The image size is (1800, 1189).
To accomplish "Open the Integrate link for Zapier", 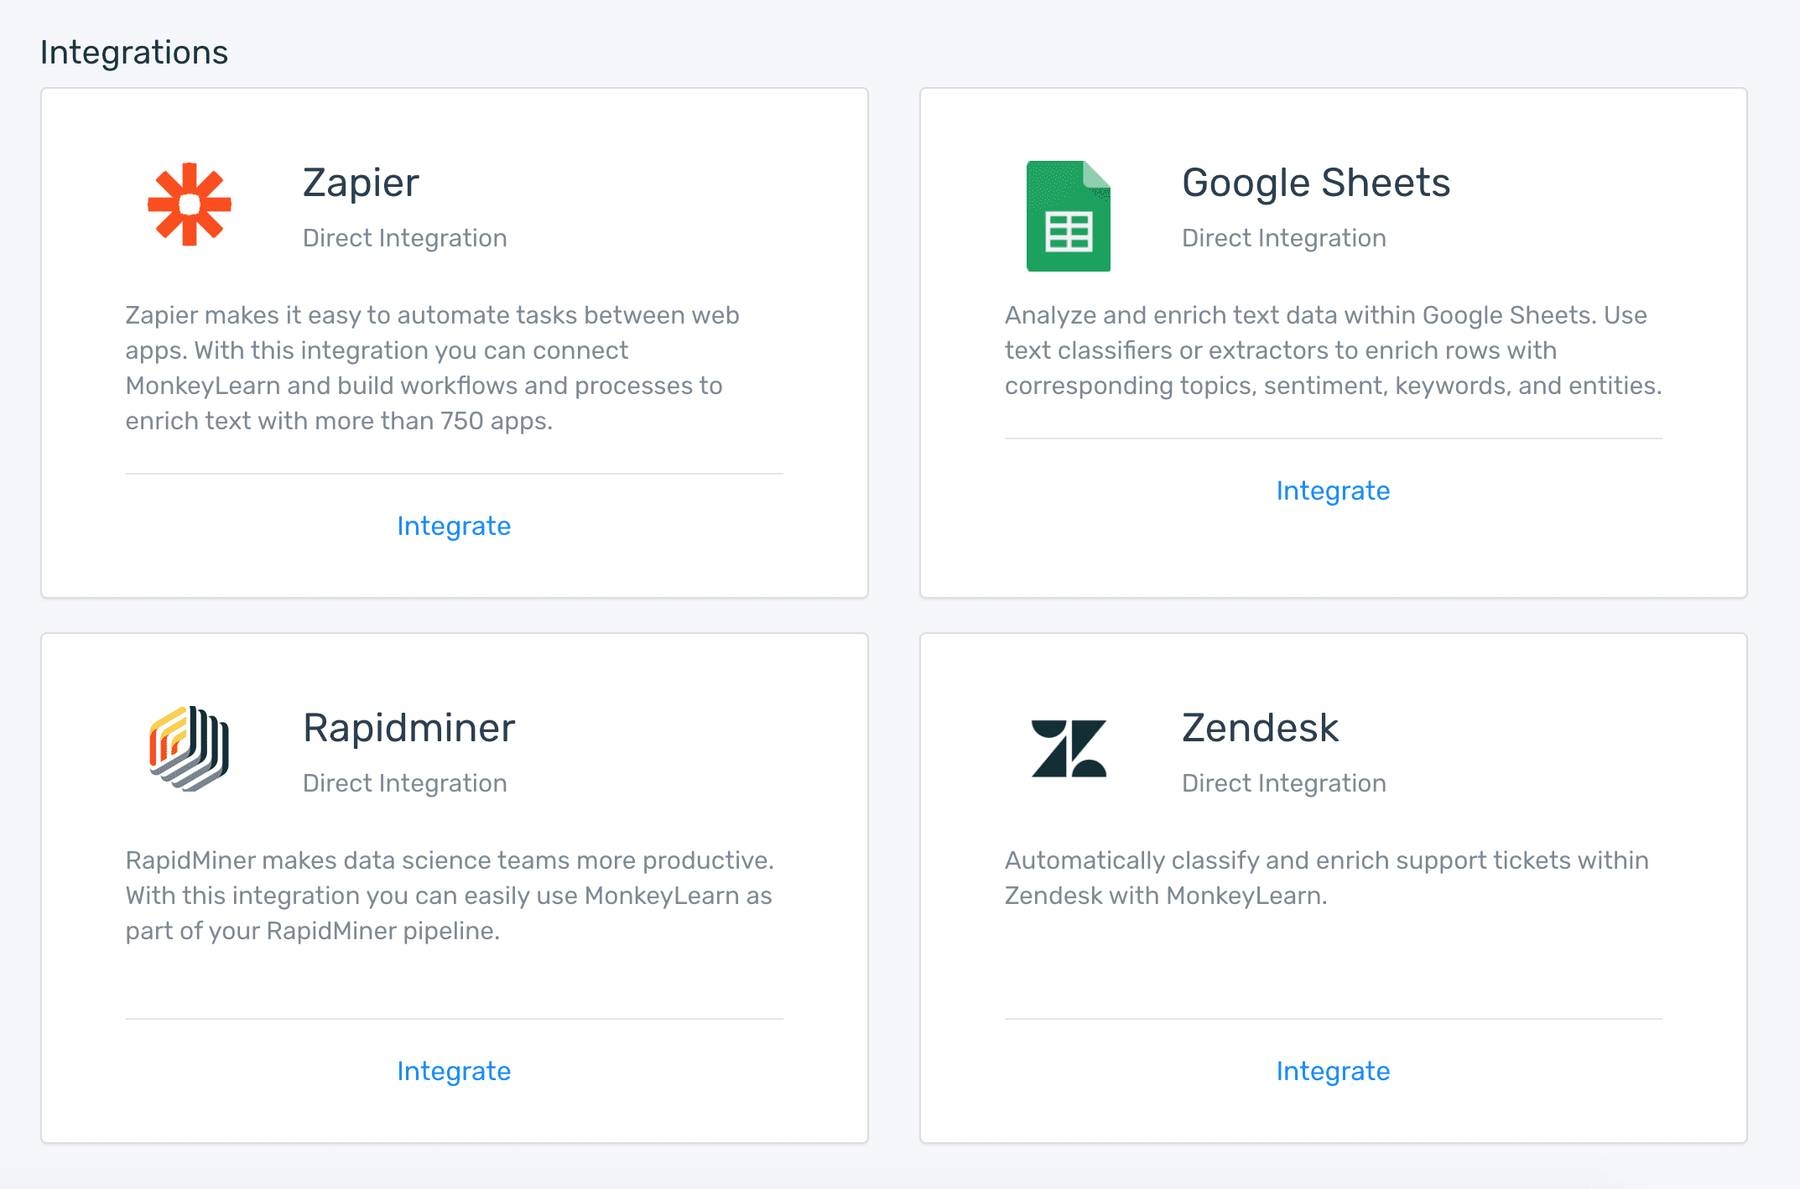I will [x=453, y=526].
